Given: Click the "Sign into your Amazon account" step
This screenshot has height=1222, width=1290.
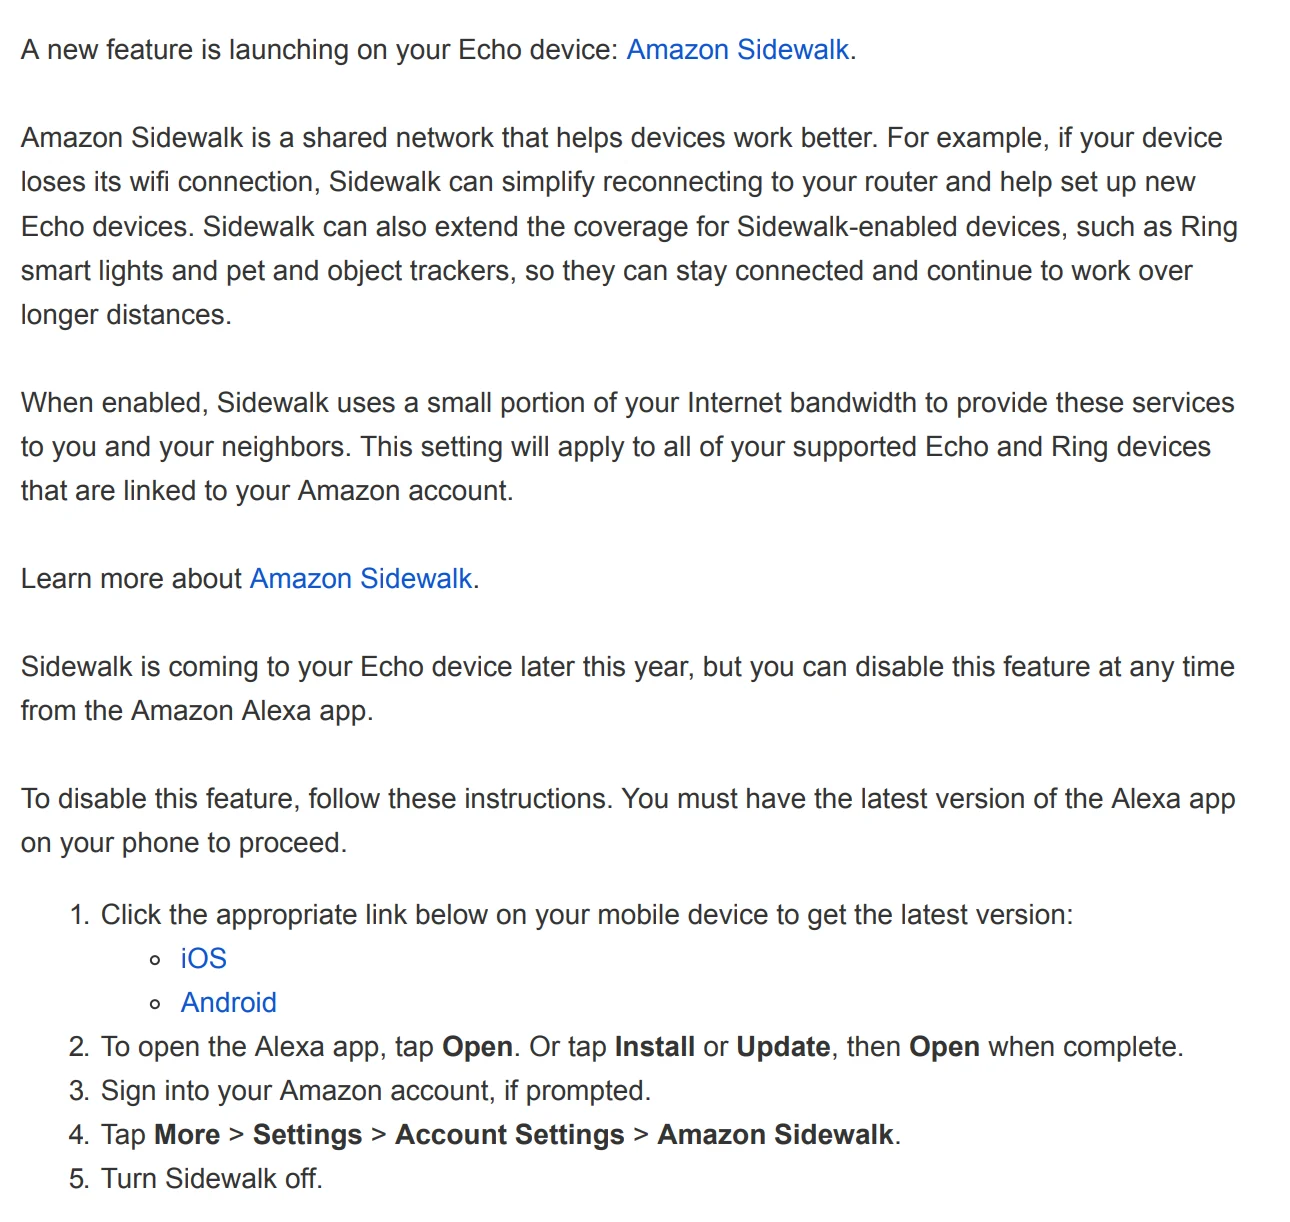Looking at the screenshot, I should (375, 1091).
